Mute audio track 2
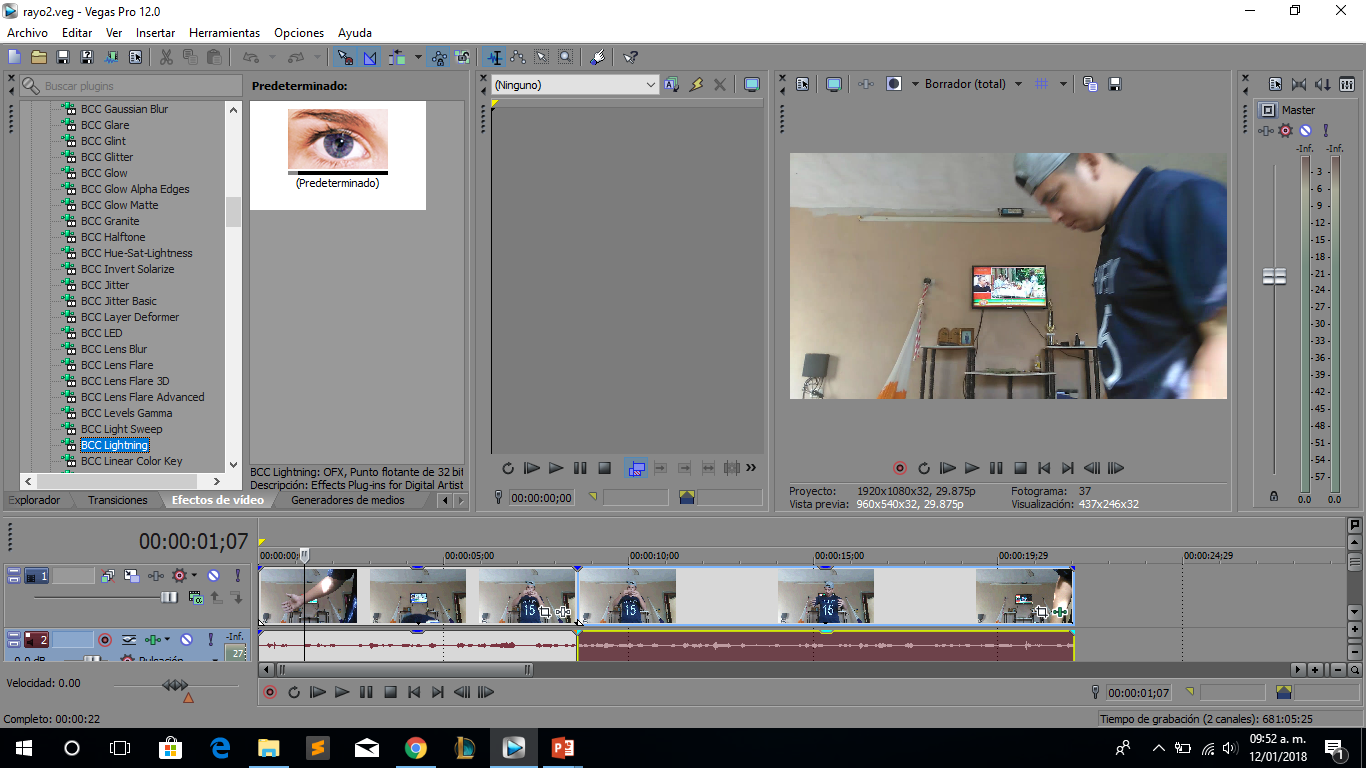Viewport: 1366px width, 768px height. point(186,639)
